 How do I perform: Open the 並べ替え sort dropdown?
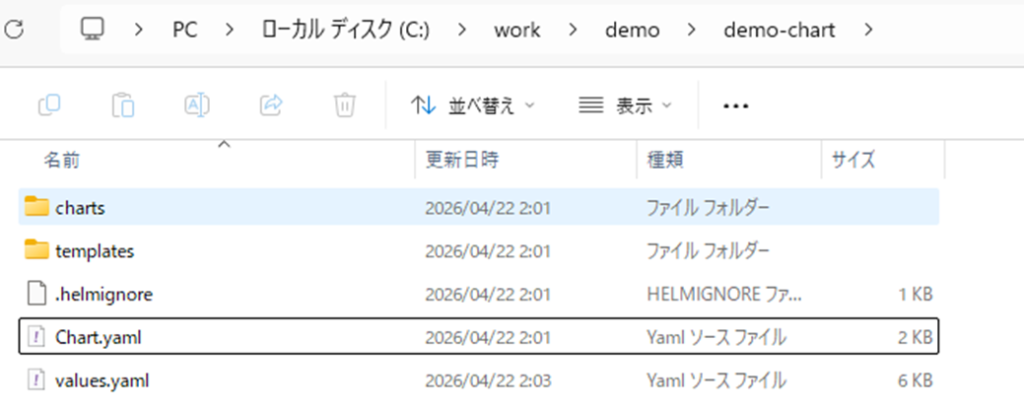coord(473,105)
